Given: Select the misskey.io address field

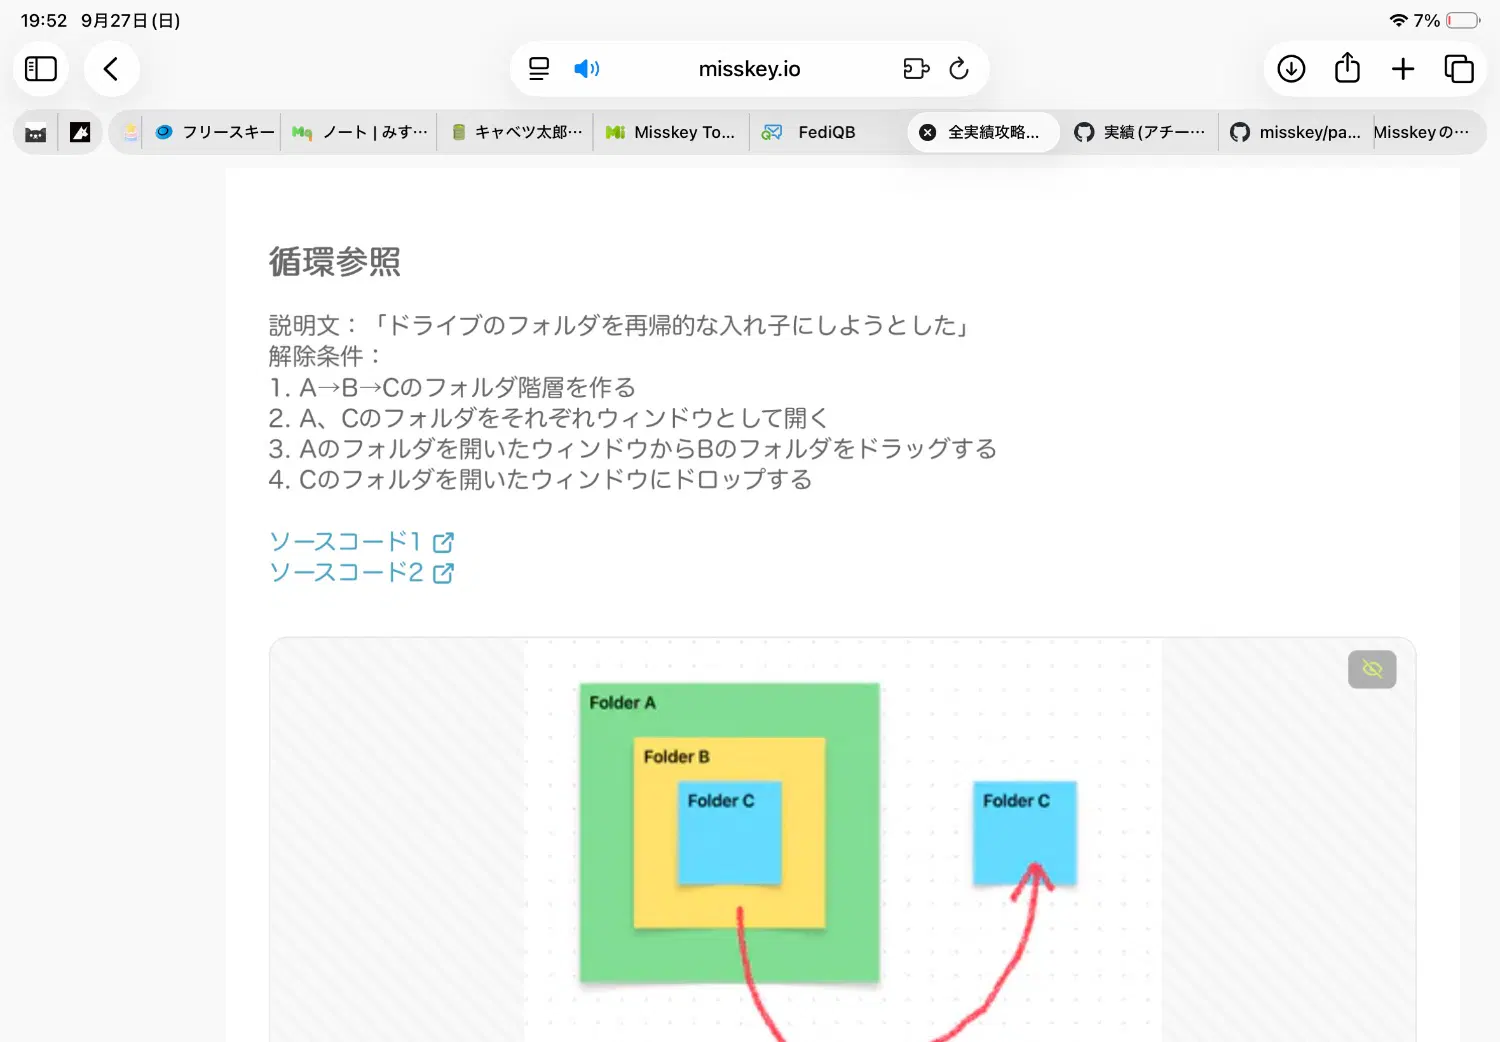Looking at the screenshot, I should click(749, 69).
